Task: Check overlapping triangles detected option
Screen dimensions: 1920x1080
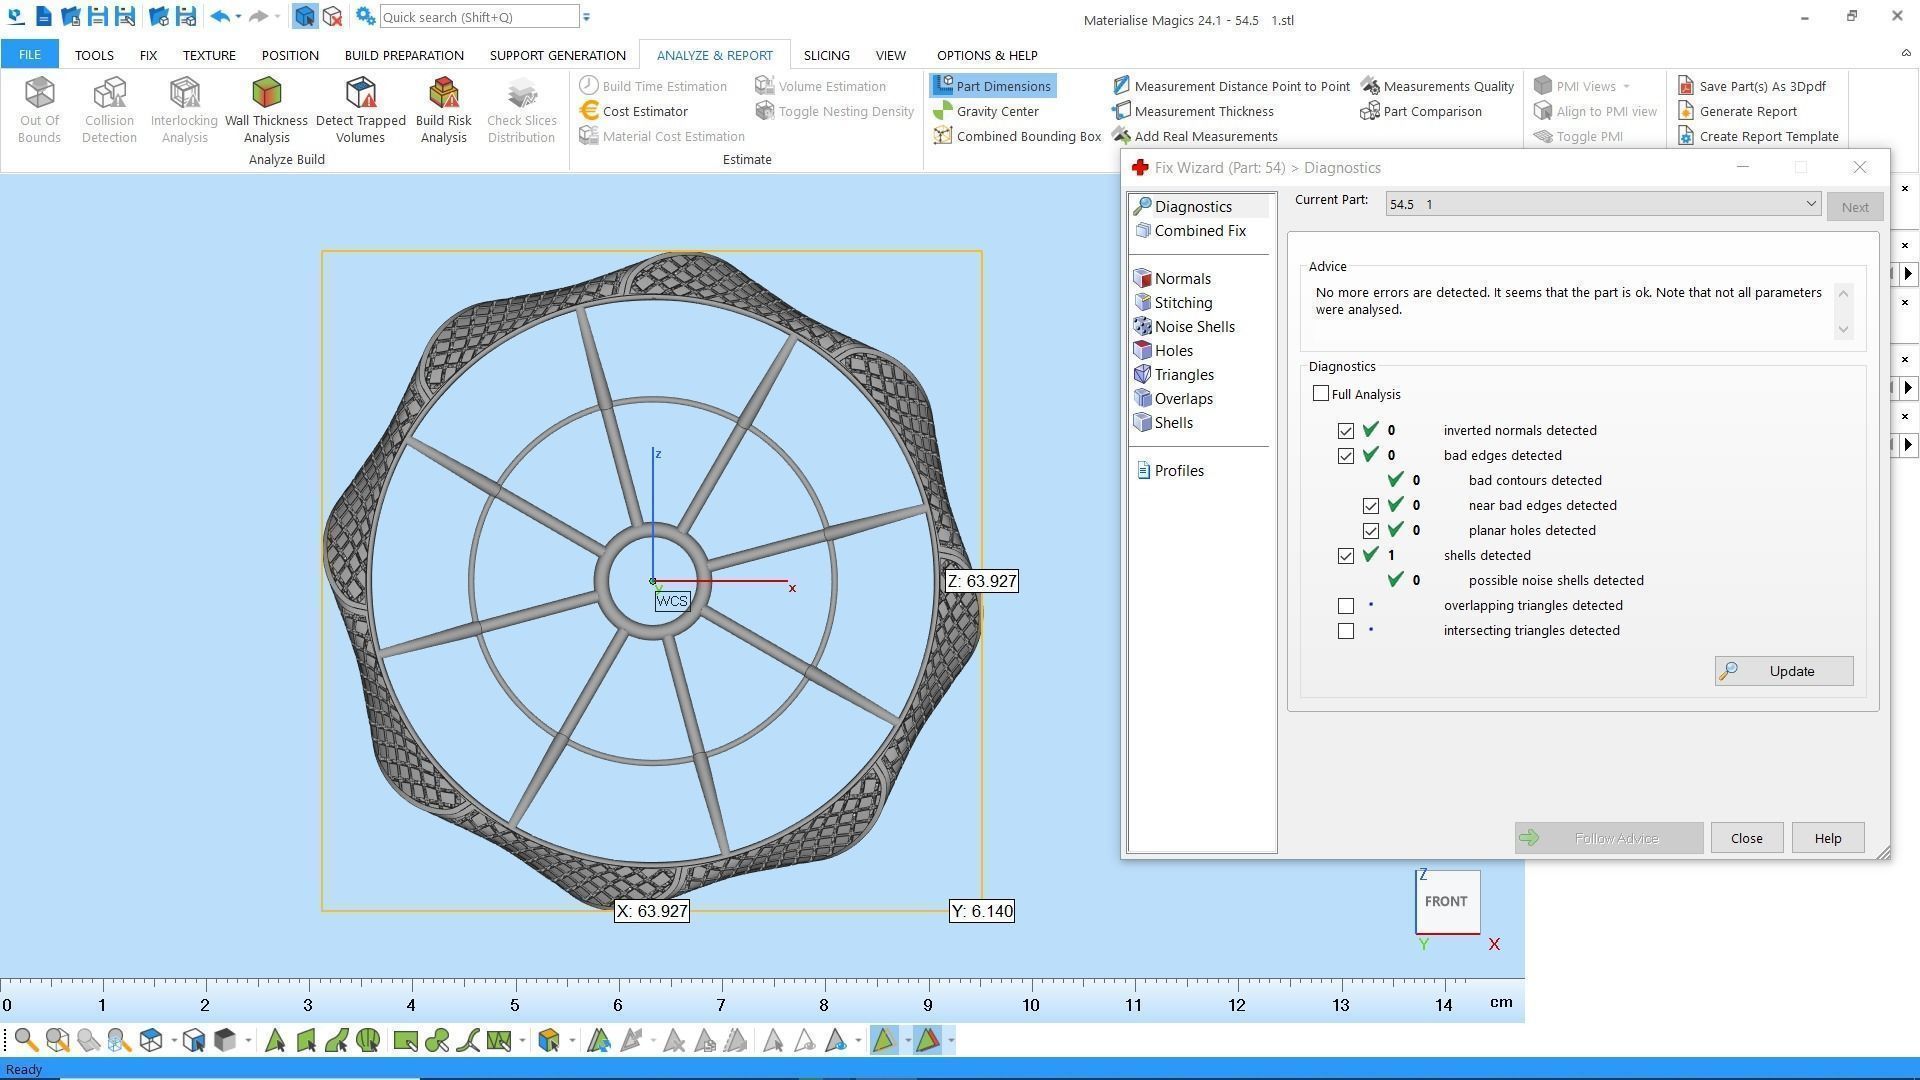Action: [1346, 606]
